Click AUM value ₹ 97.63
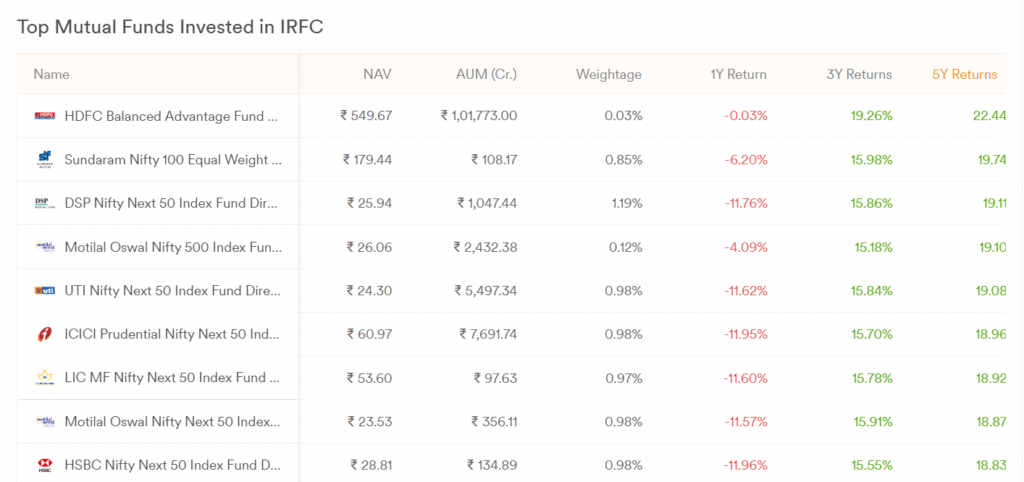 point(496,378)
